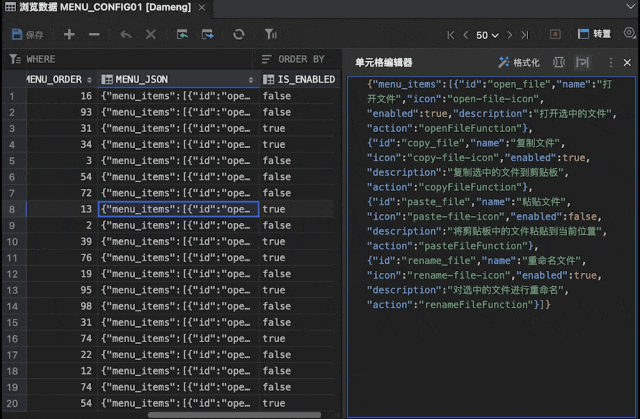Click the export data icon
The image size is (640, 419).
tap(207, 35)
